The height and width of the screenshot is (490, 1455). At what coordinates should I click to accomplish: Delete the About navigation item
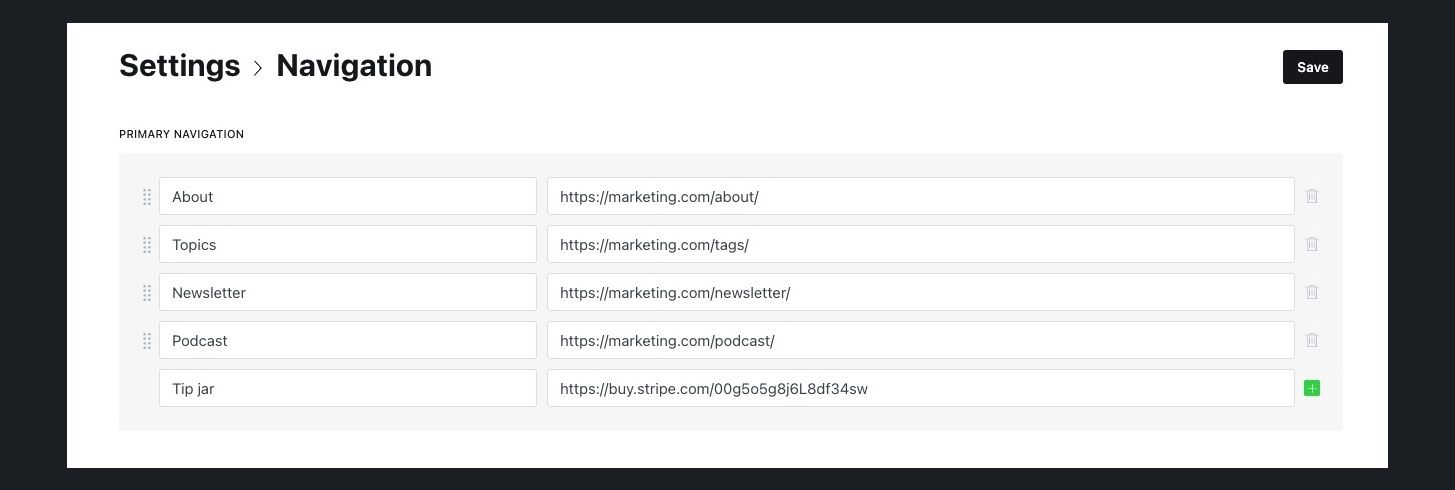pos(1312,196)
